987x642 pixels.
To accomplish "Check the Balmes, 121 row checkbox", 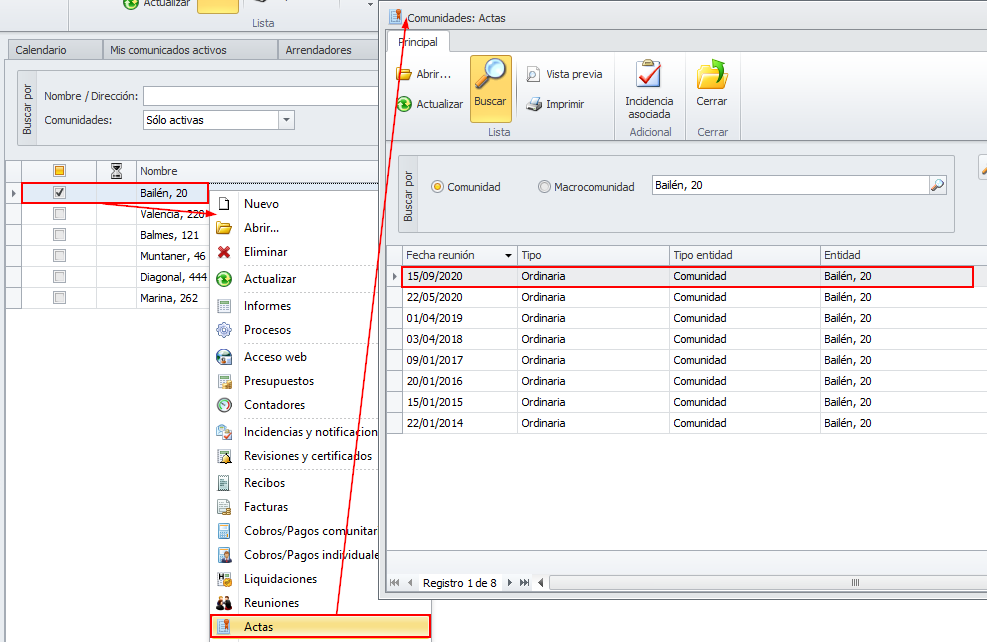I will [59, 235].
